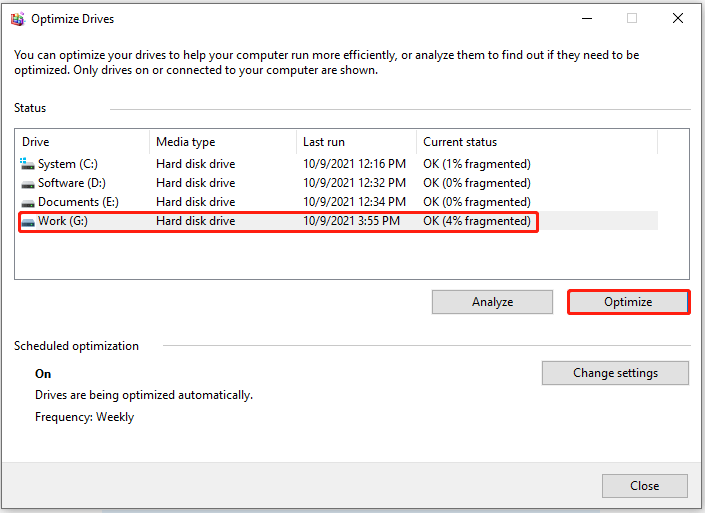Image resolution: width=705 pixels, height=513 pixels.
Task: Click the 10/9/2021 12:16 PM last run entry
Action: (354, 164)
